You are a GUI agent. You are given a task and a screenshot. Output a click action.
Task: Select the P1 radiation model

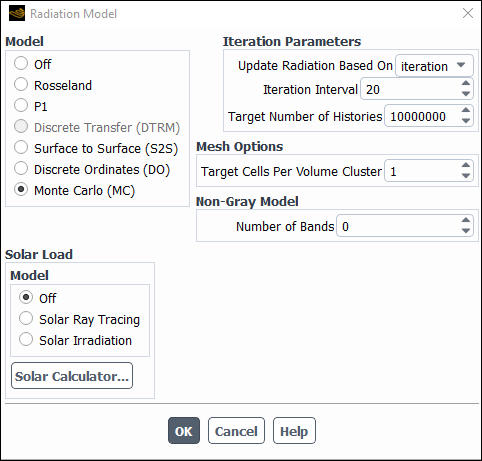[x=21, y=105]
